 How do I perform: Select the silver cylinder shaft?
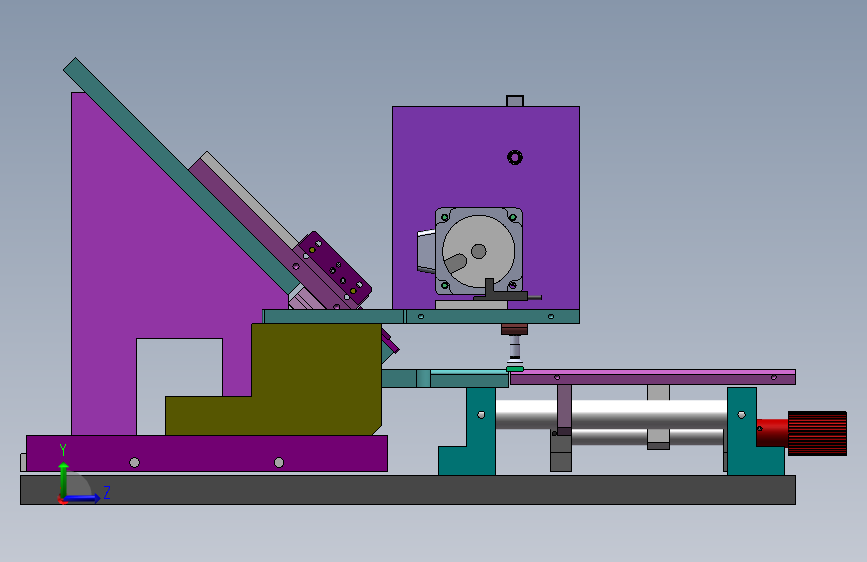(x=611, y=415)
